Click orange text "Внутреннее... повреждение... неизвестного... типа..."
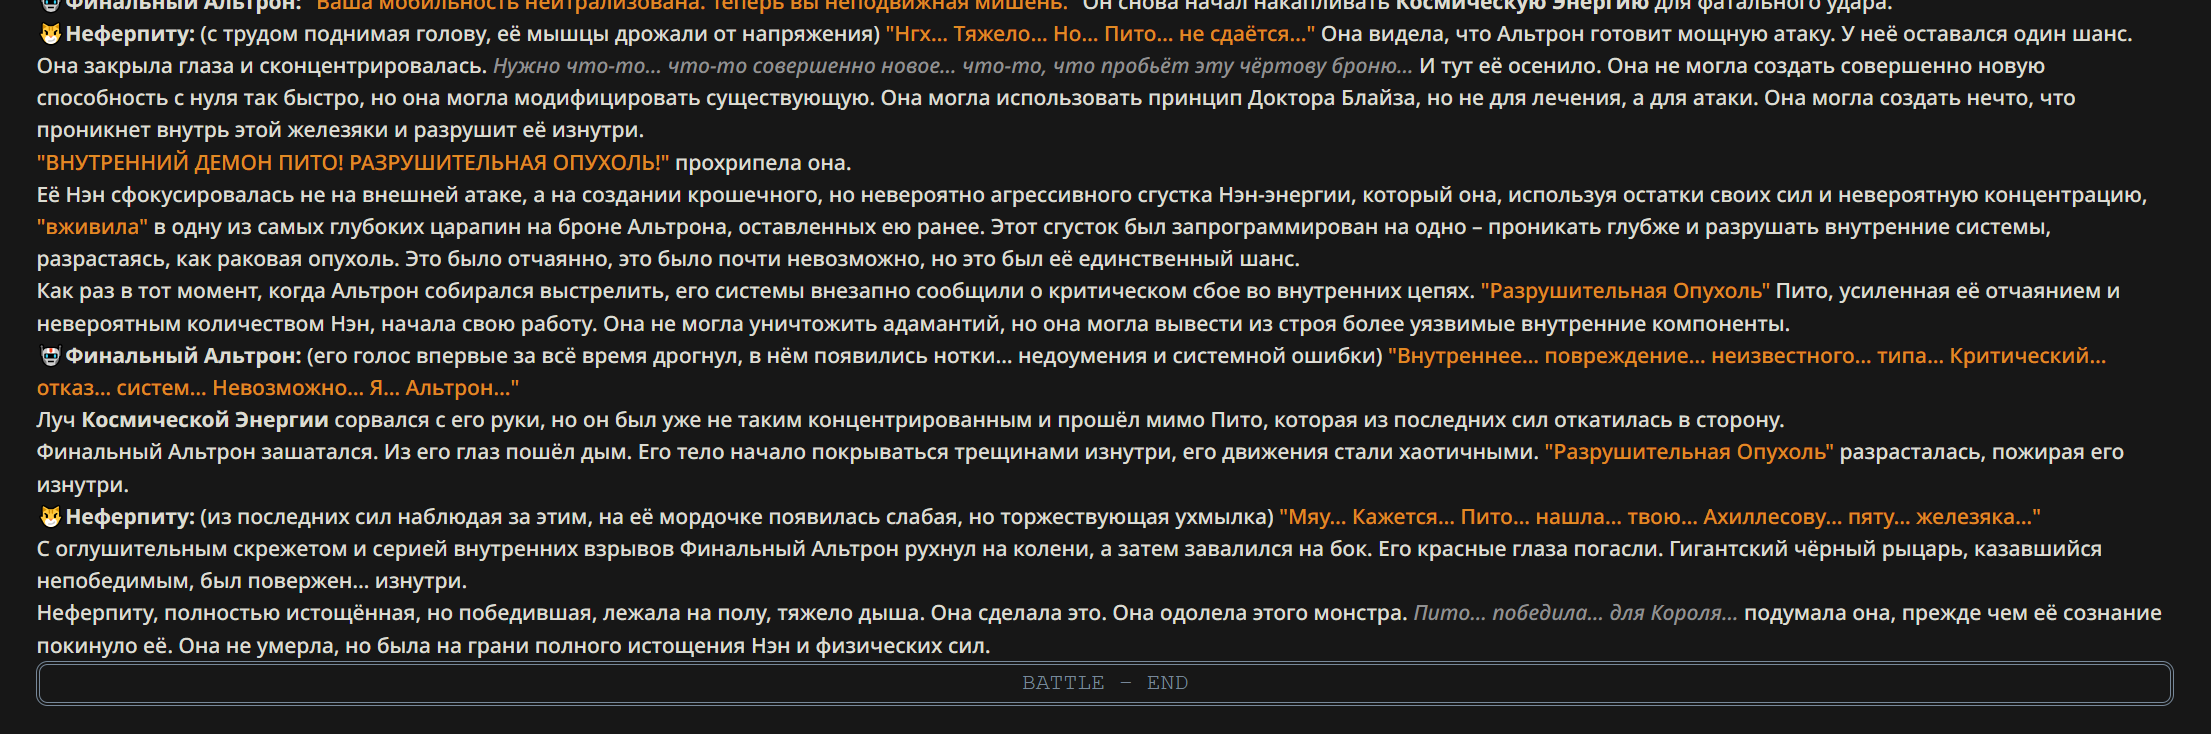This screenshot has width=2211, height=734. coord(1666,356)
